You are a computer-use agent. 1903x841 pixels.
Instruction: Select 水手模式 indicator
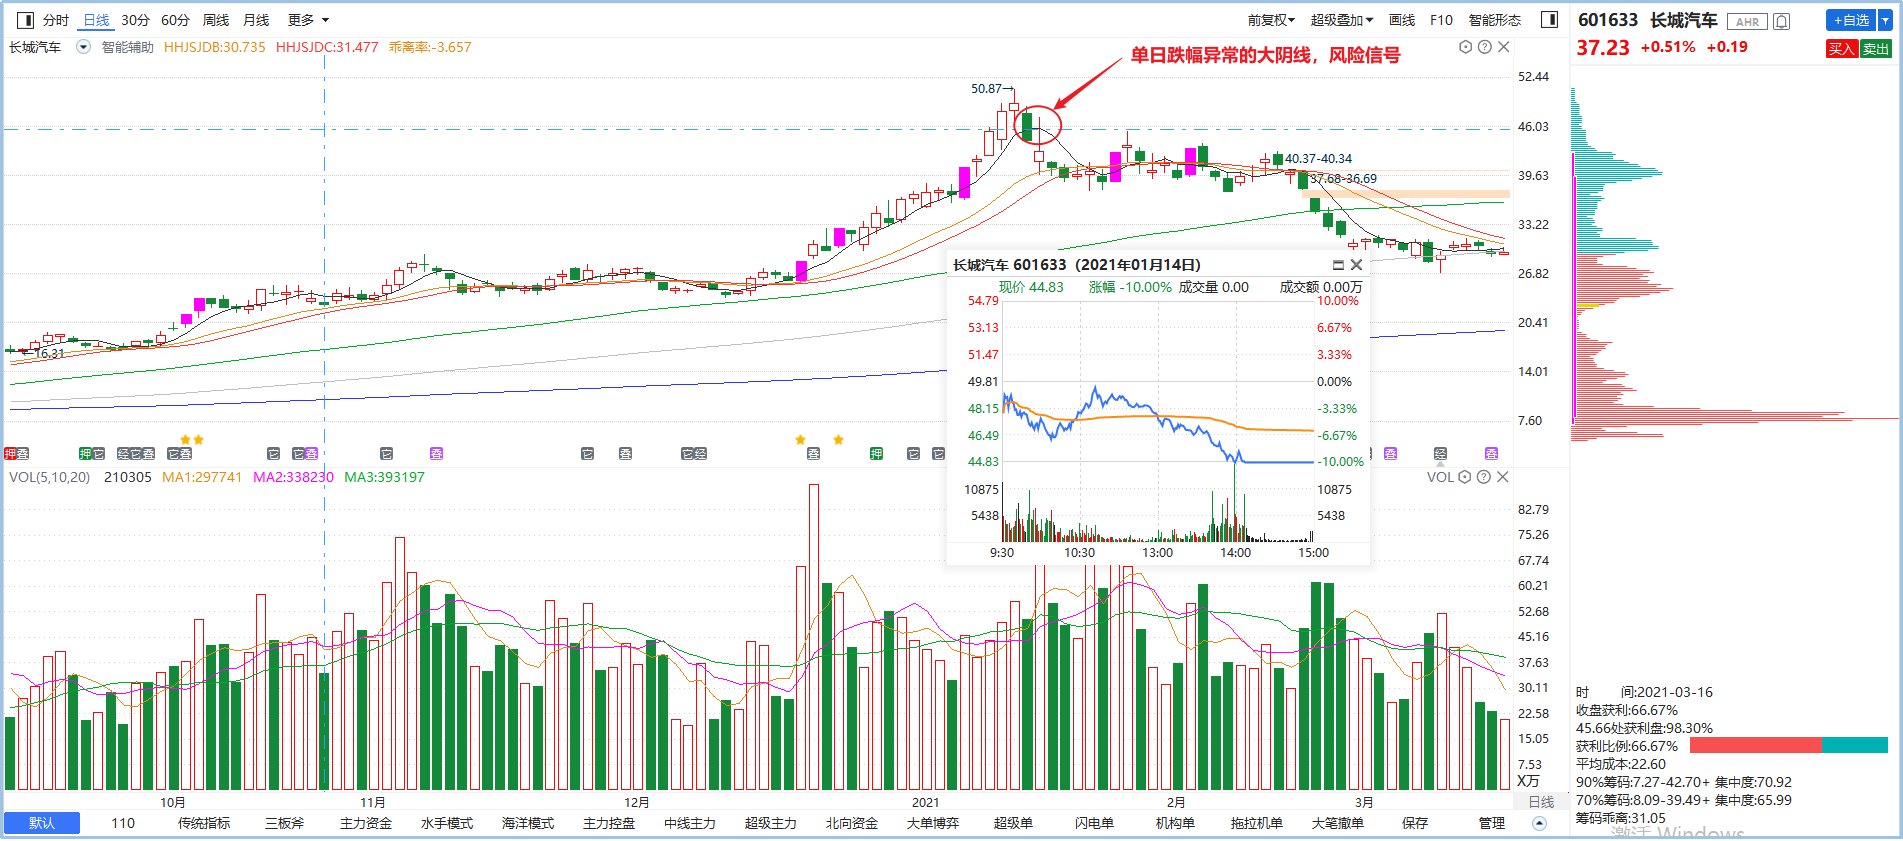(447, 823)
